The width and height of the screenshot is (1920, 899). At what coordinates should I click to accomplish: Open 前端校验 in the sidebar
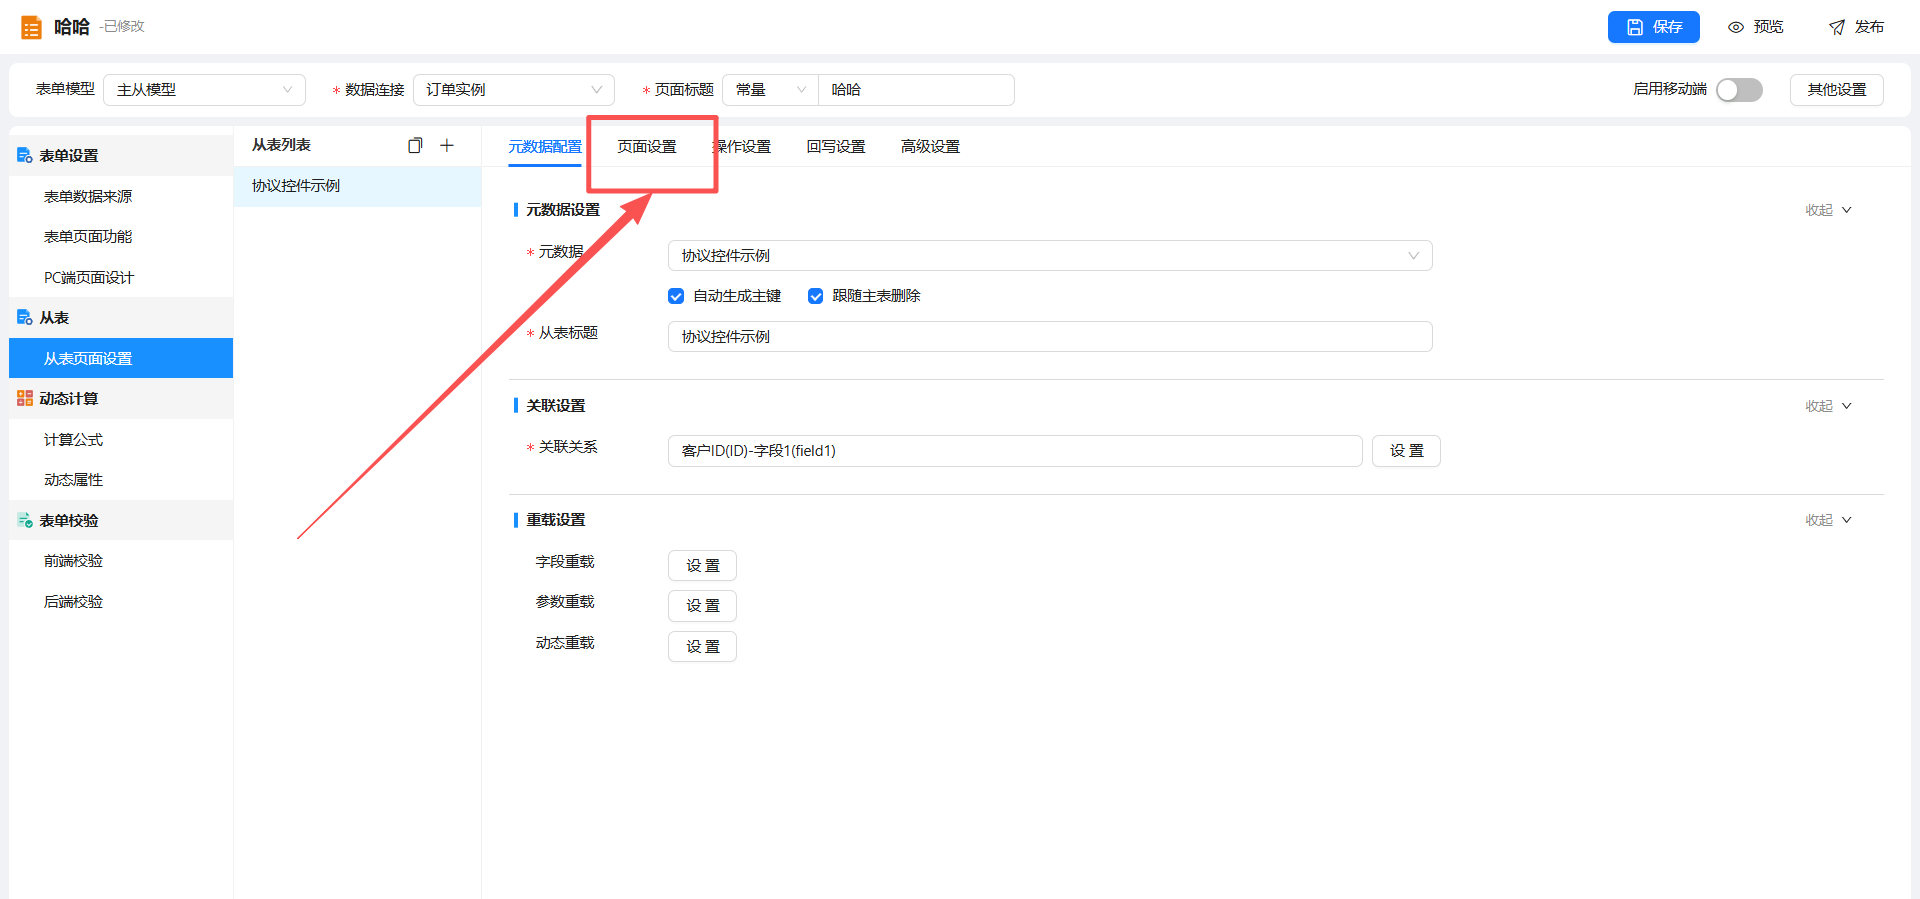[121, 561]
